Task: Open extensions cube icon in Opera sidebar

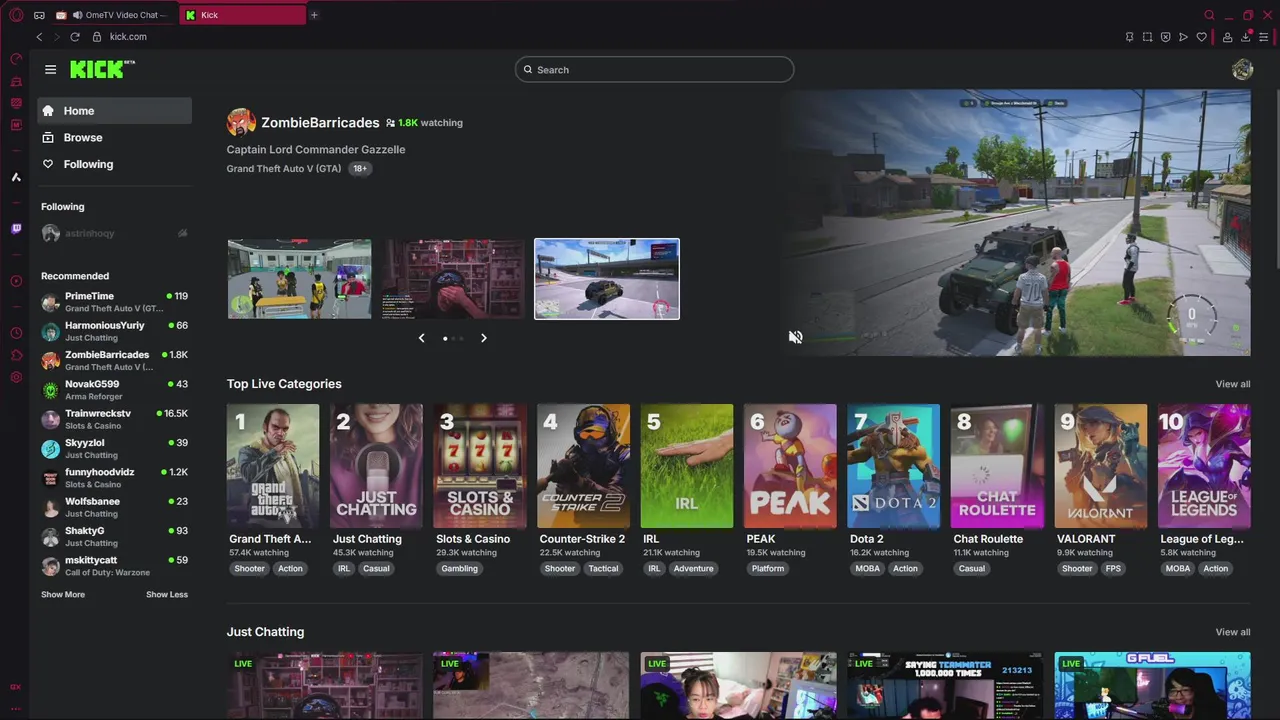Action: click(x=16, y=355)
